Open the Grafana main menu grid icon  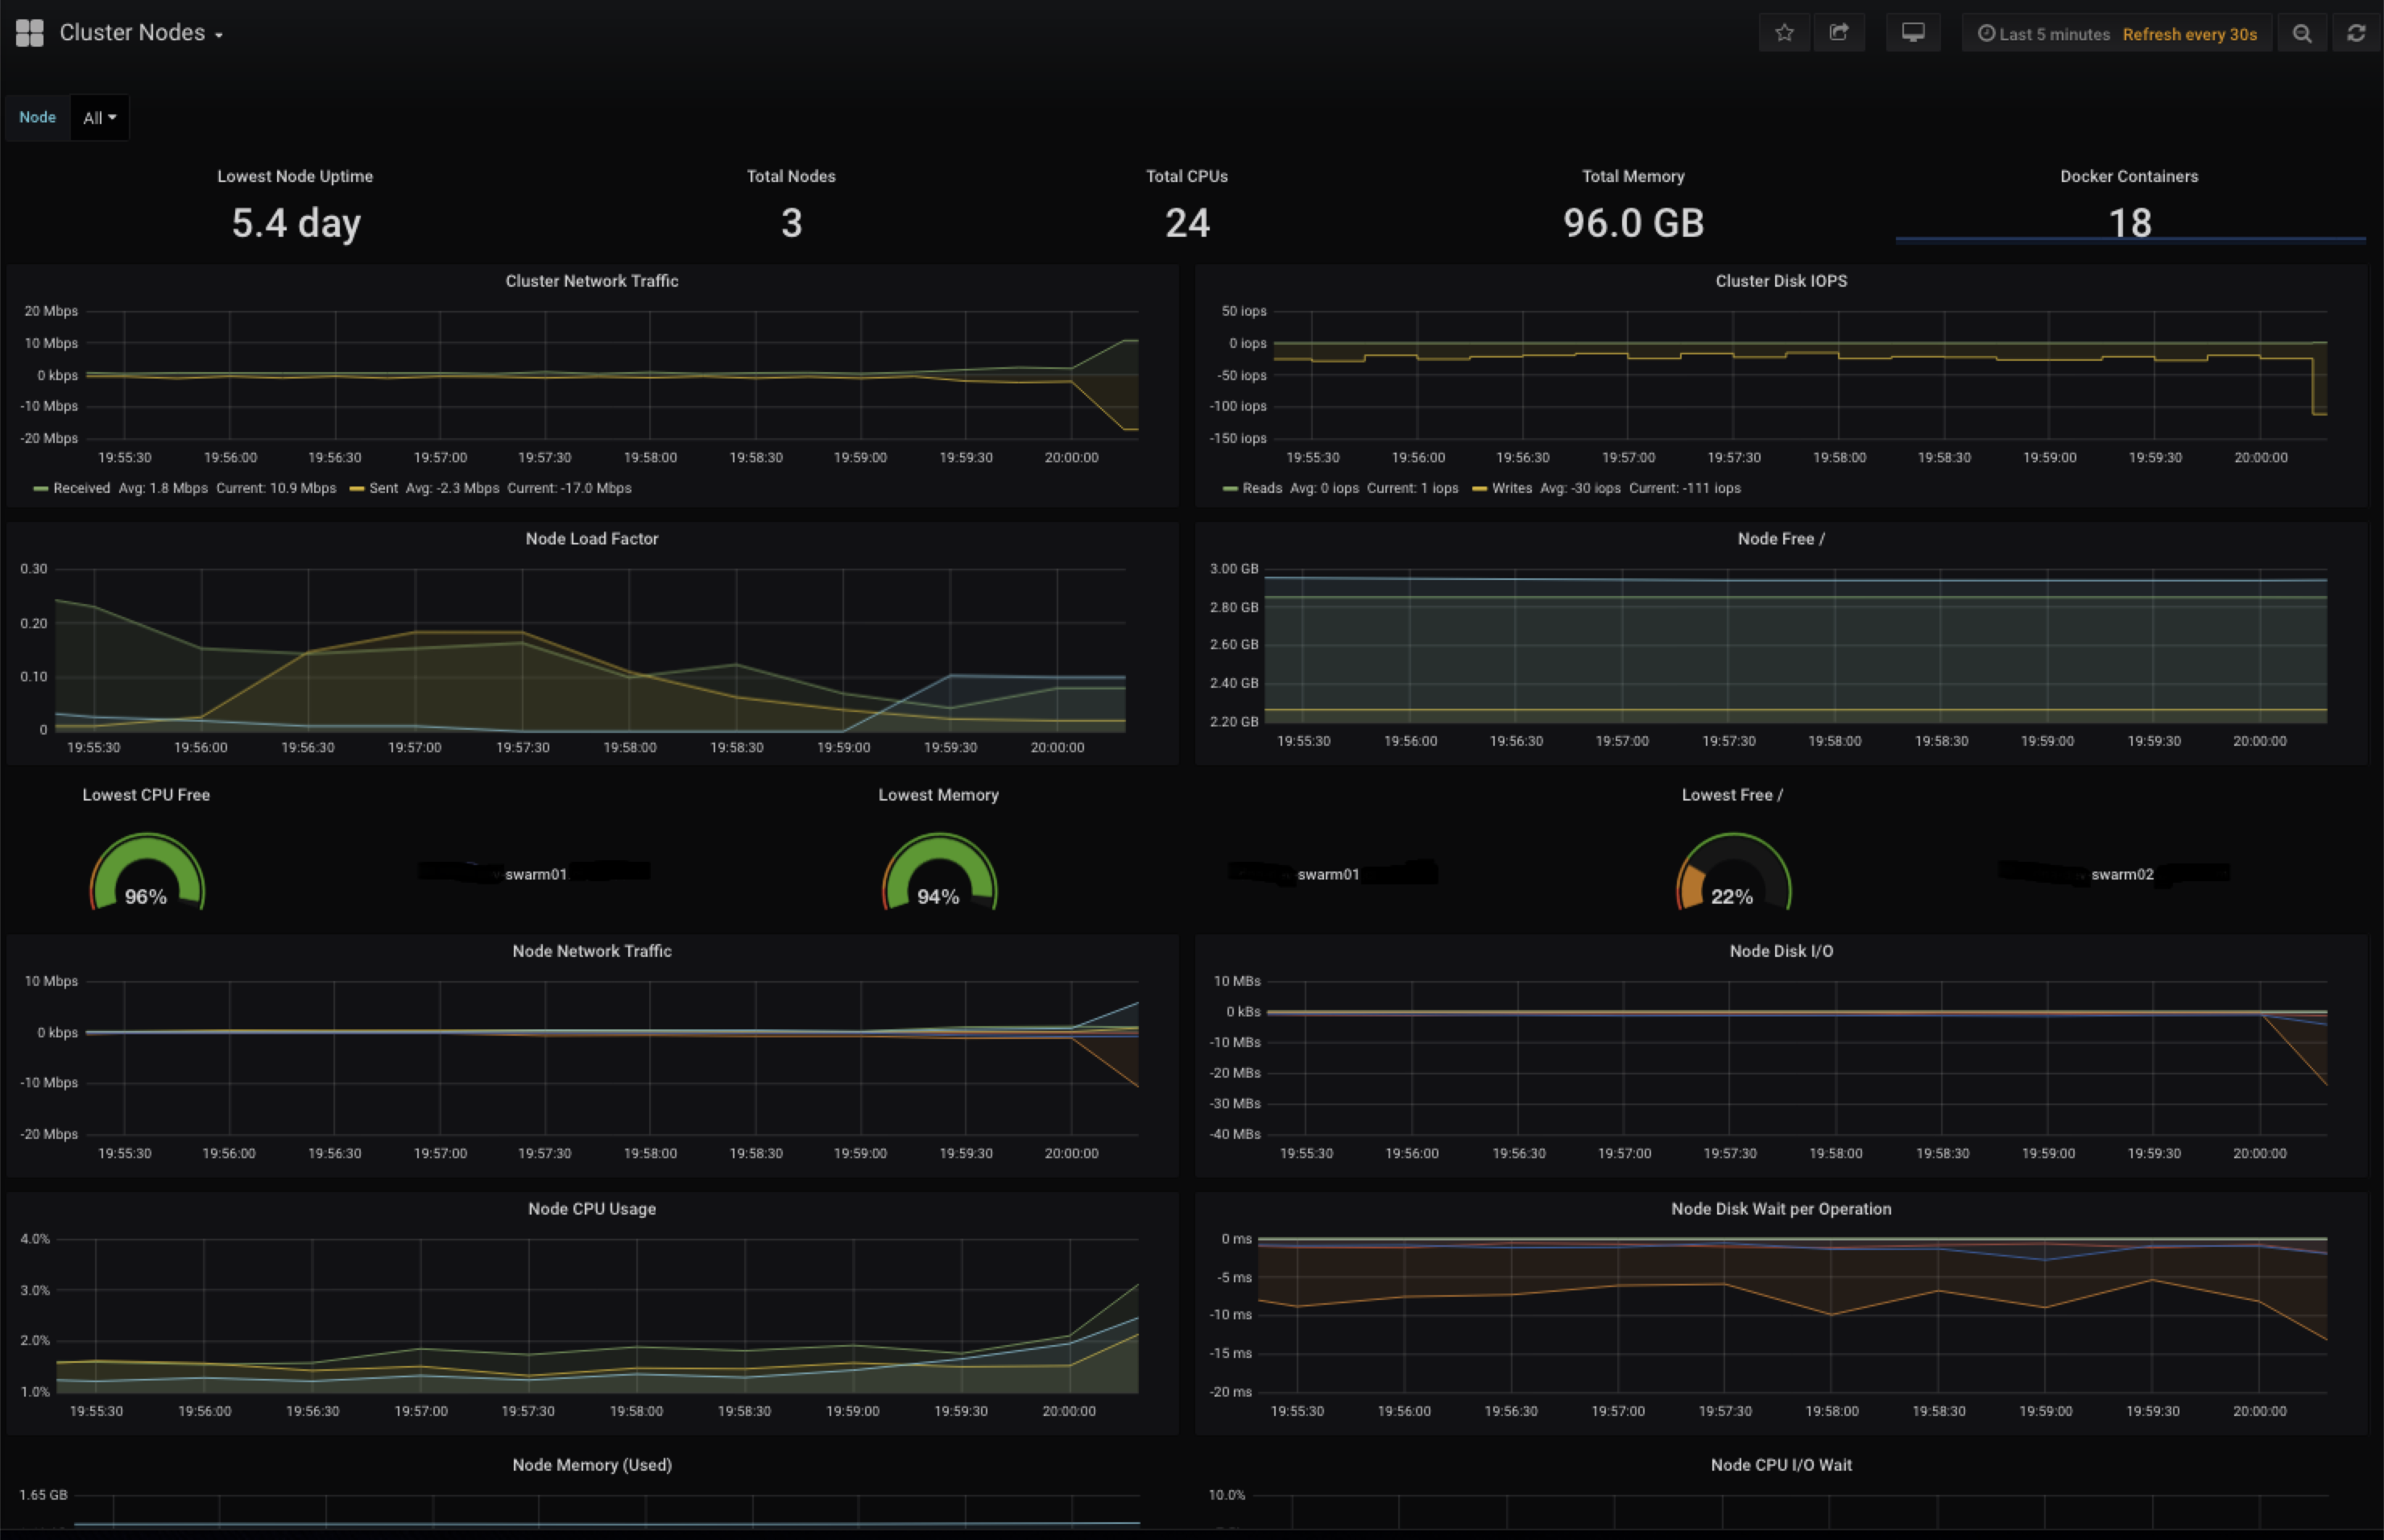click(30, 33)
